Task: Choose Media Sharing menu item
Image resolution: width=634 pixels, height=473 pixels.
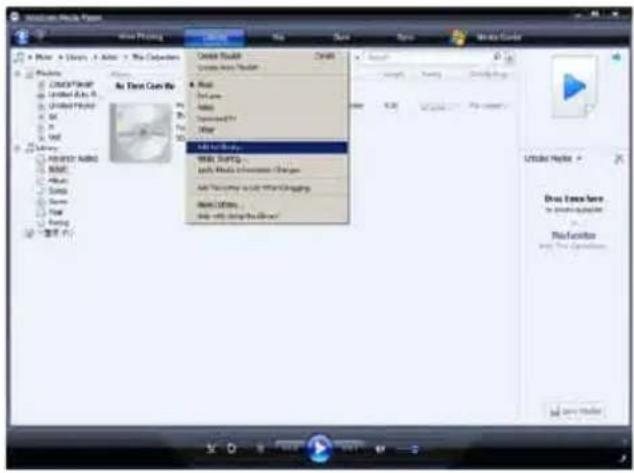Action: [x=267, y=159]
